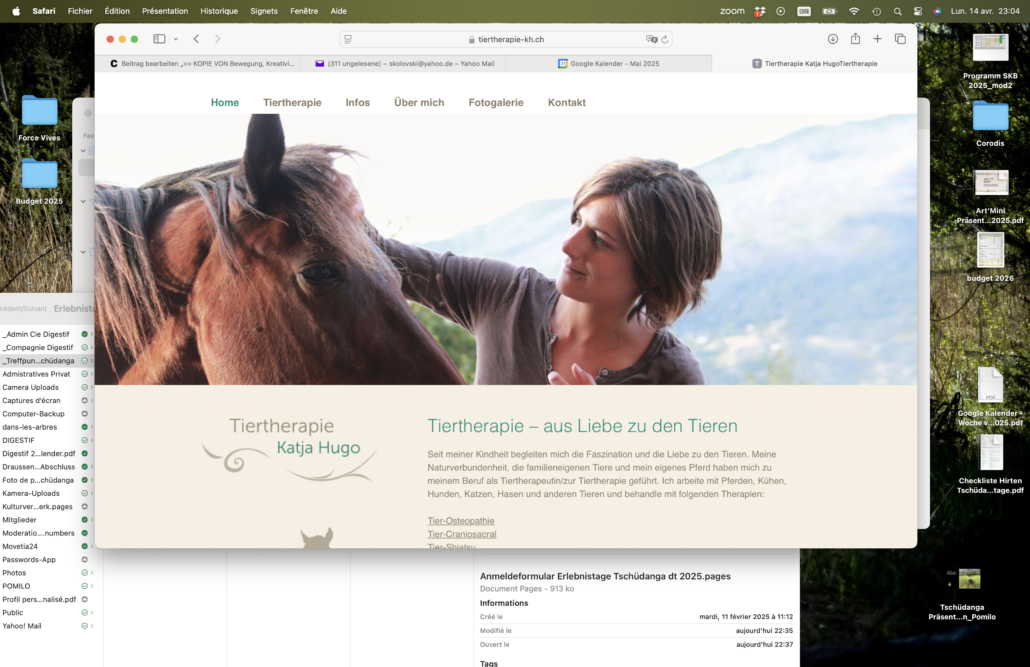
Task: Open the Dropbox menu bar icon
Action: coord(760,11)
